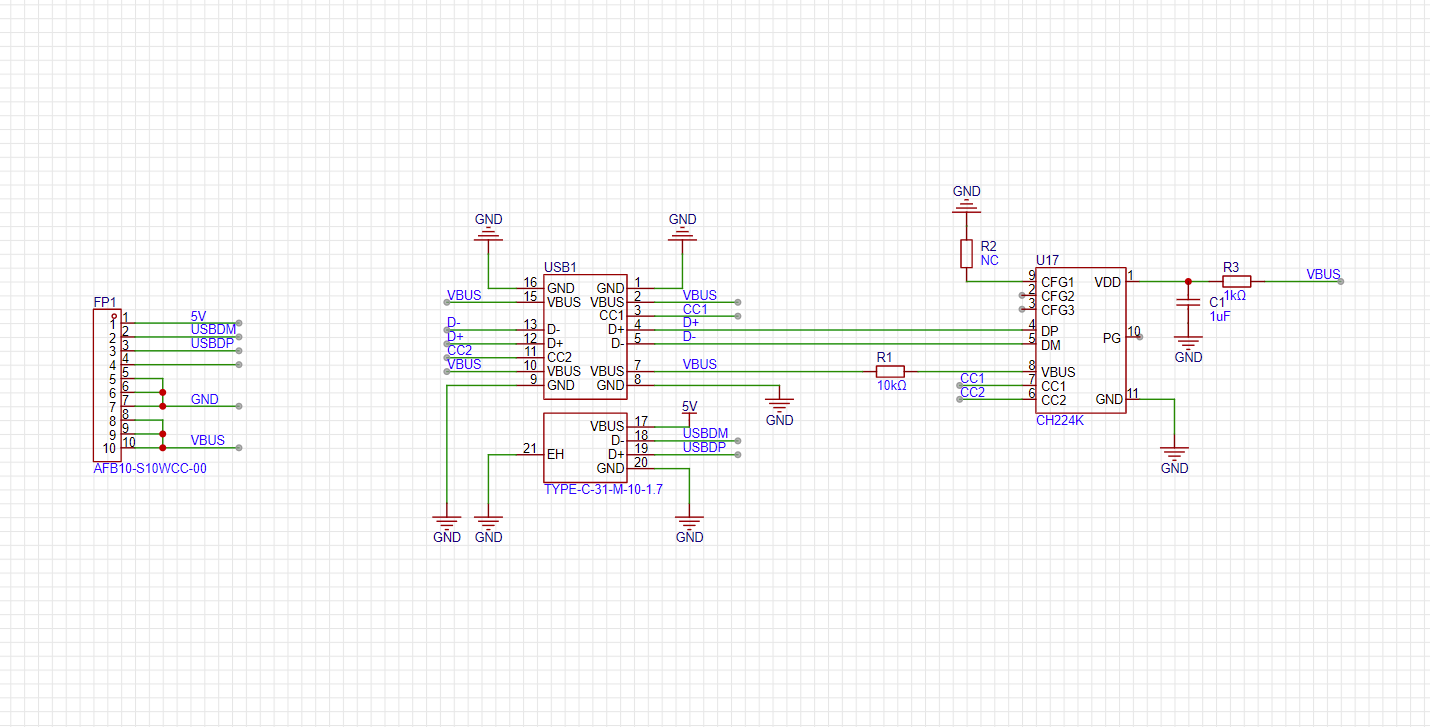Click the CH224K part name label
Image resolution: width=1430 pixels, height=727 pixels.
coord(1060,421)
